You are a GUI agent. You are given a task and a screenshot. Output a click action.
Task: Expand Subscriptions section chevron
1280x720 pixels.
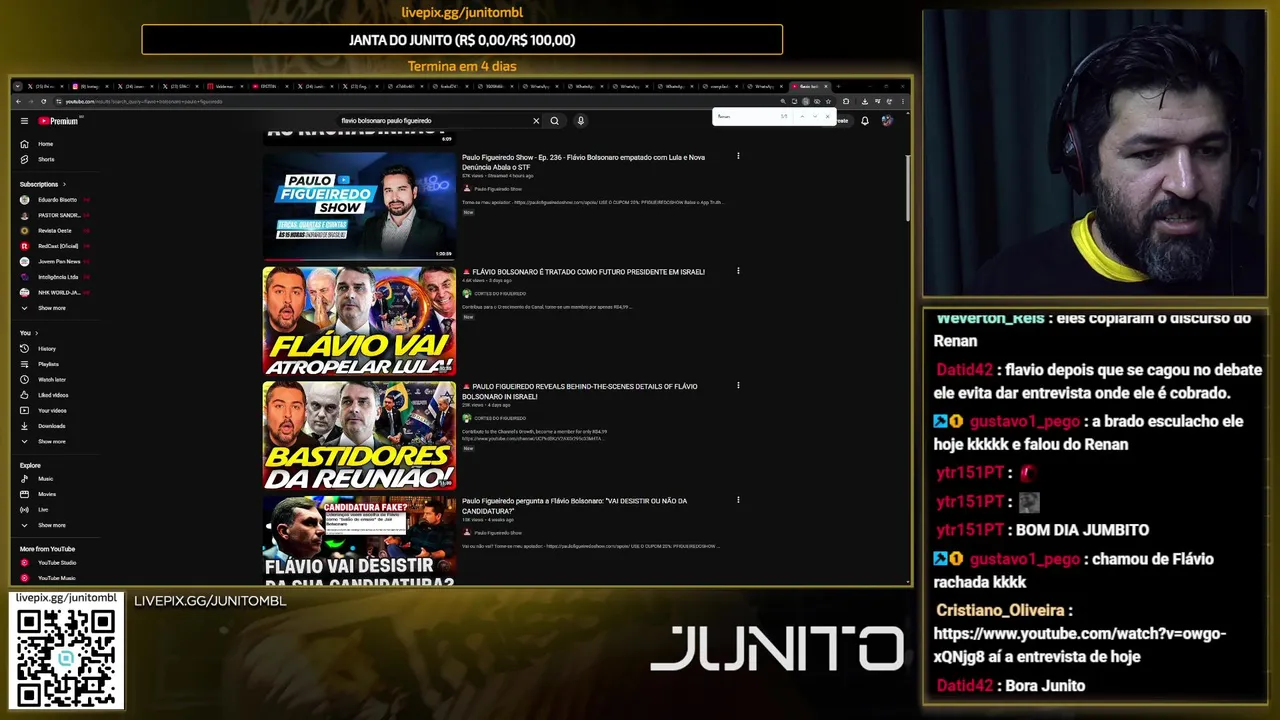pos(64,184)
